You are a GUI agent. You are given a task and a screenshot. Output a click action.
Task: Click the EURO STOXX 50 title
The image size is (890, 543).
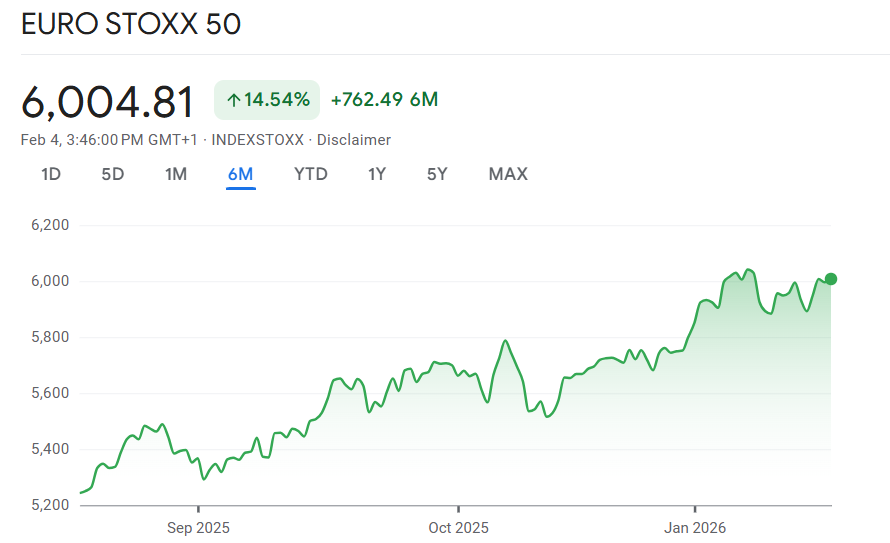[131, 25]
